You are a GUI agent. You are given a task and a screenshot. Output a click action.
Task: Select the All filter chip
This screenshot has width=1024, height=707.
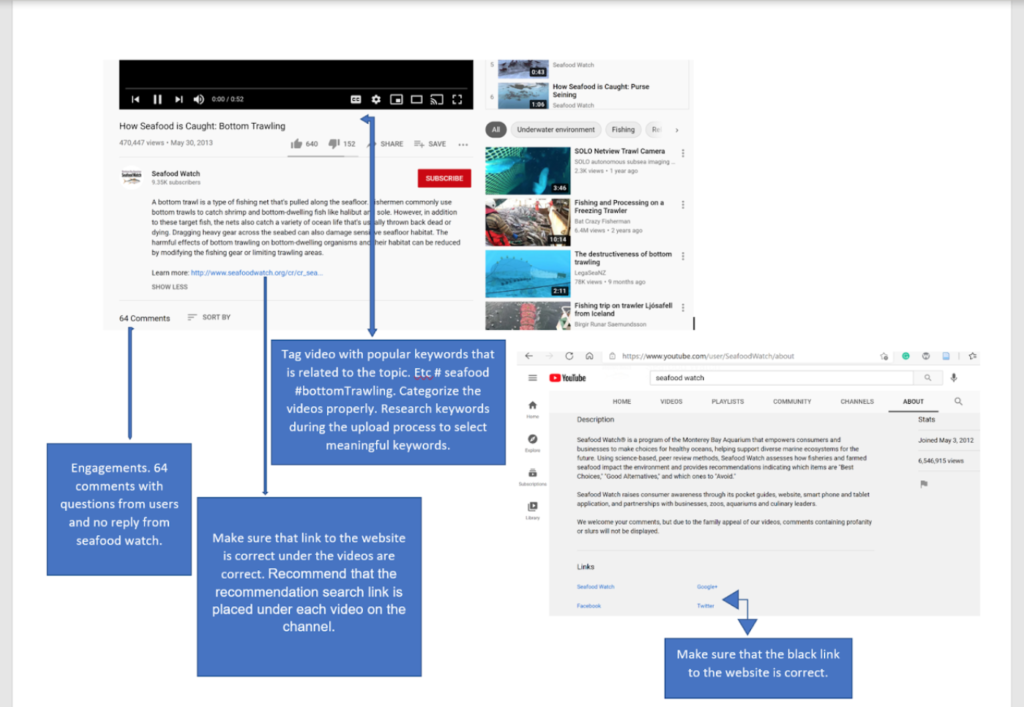pyautogui.click(x=496, y=130)
